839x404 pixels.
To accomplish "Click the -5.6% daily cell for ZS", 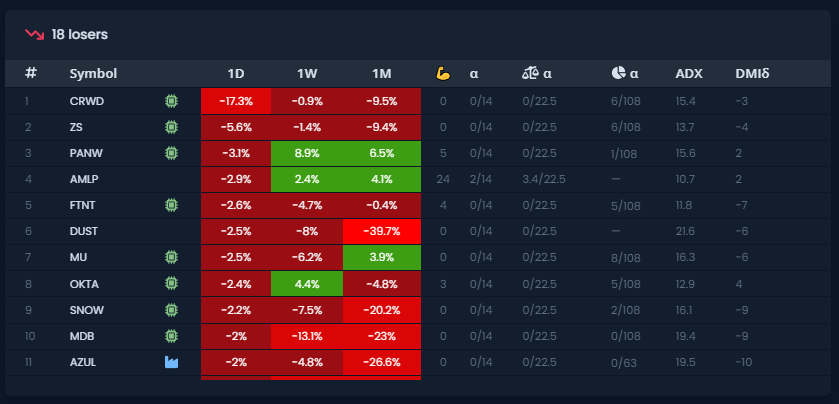I will pyautogui.click(x=236, y=127).
